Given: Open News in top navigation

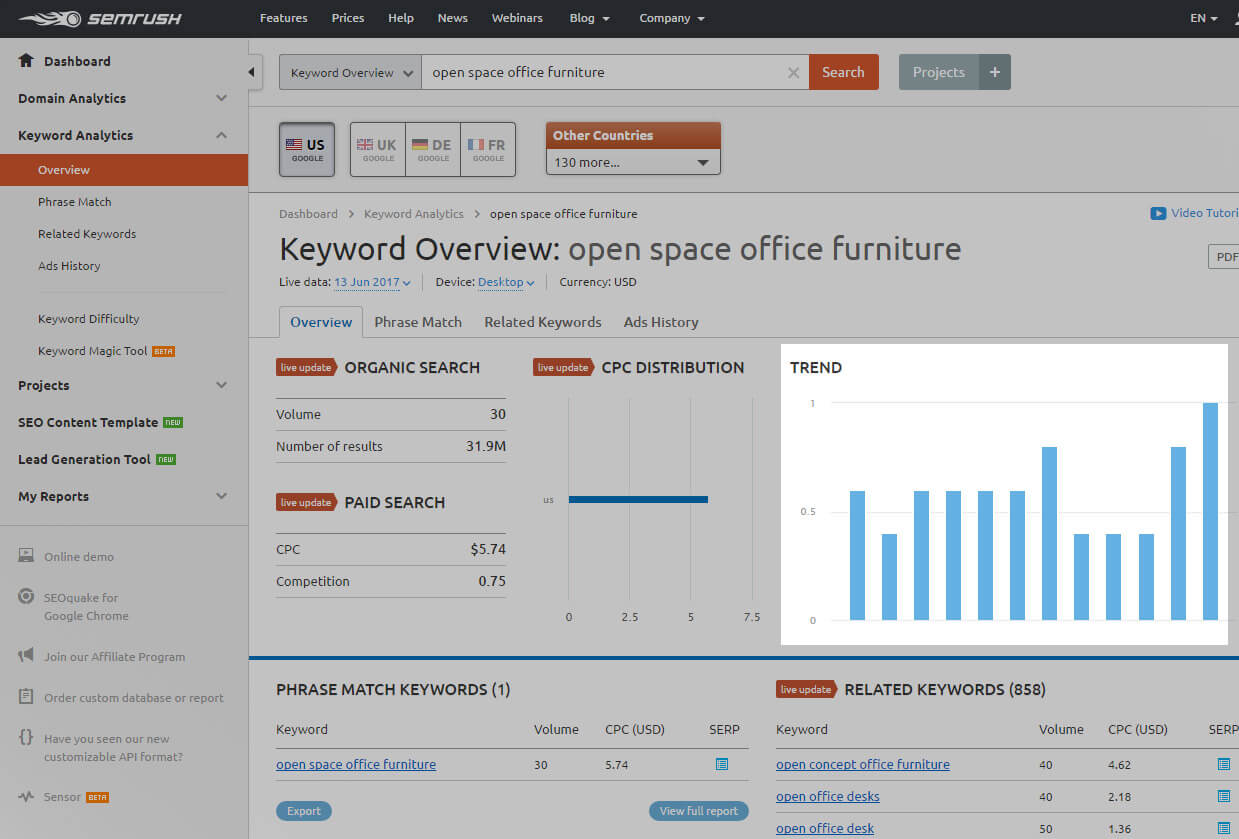Looking at the screenshot, I should (x=453, y=18).
